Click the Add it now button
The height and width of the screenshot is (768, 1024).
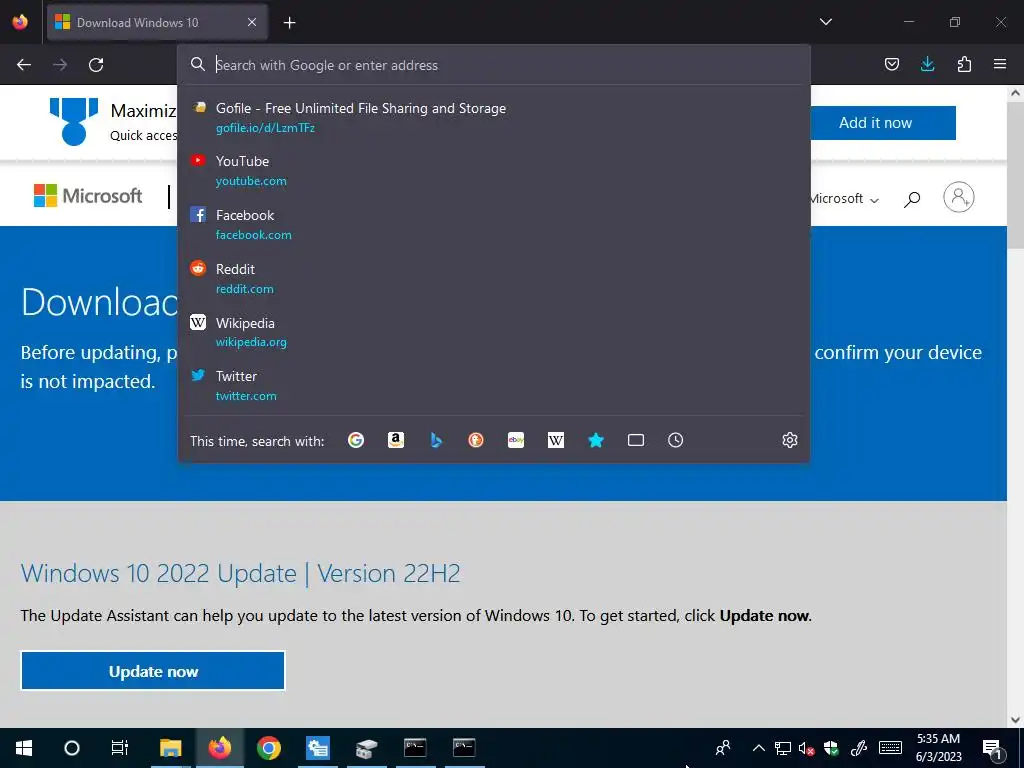(x=882, y=123)
